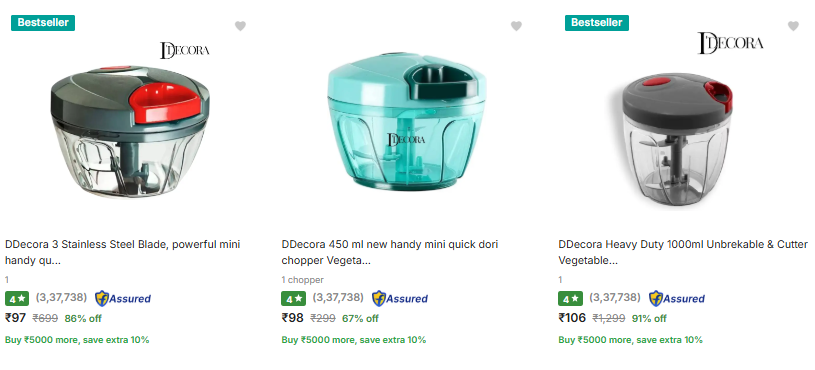Click the 4-star rating of Heavy Duty chopper
Viewport: 815px width, 370px height.
click(x=571, y=299)
